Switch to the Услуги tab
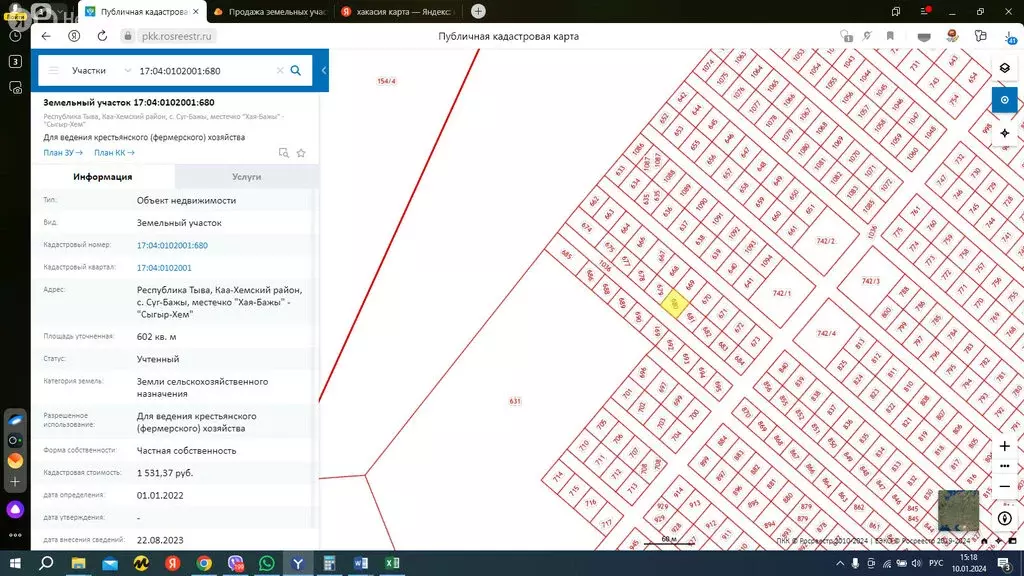1024x576 pixels. point(246,177)
